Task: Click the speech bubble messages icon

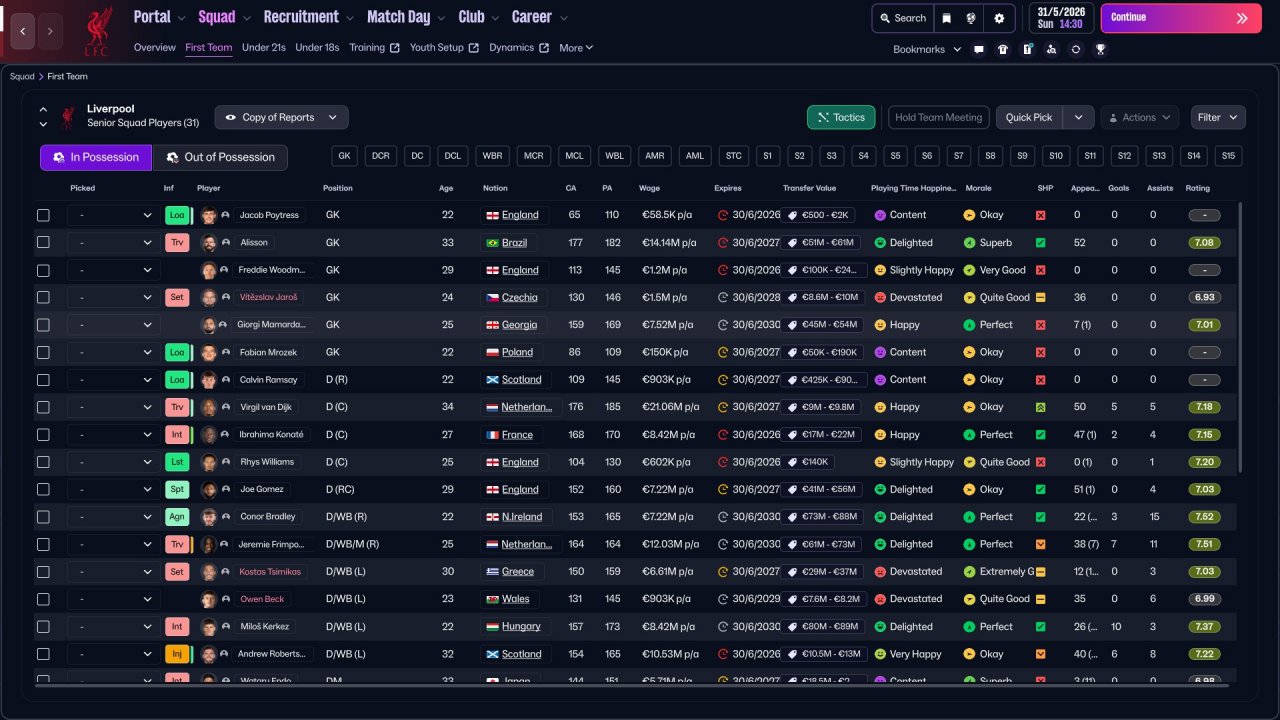Action: (979, 49)
